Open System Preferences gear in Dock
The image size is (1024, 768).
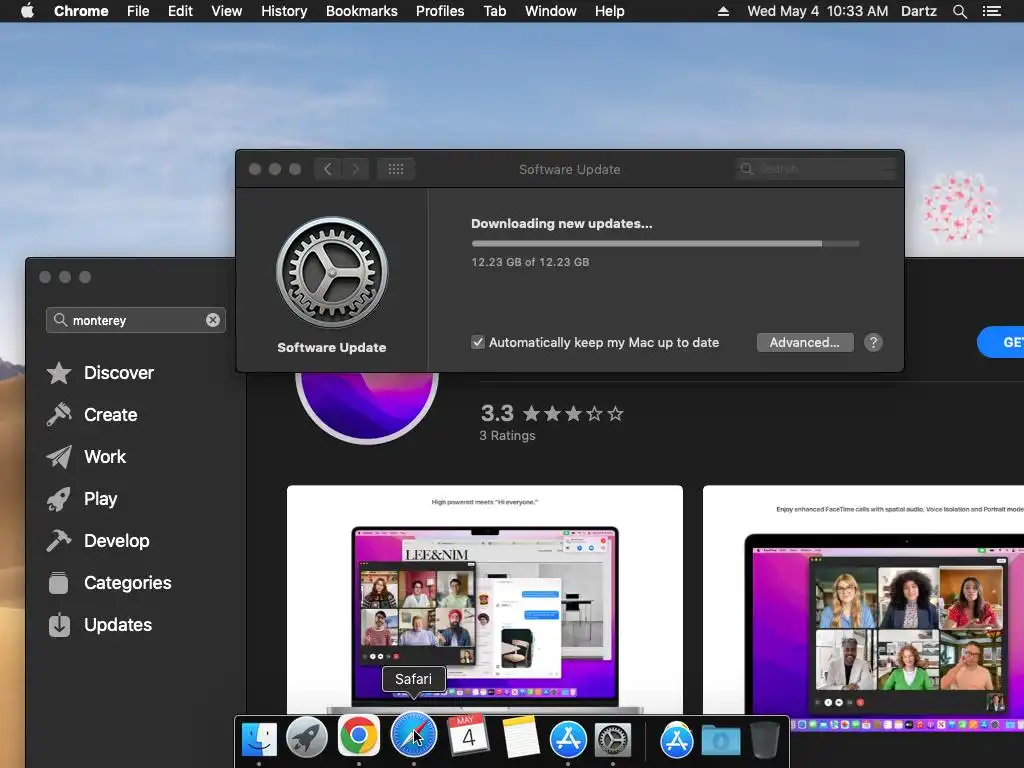pyautogui.click(x=613, y=739)
